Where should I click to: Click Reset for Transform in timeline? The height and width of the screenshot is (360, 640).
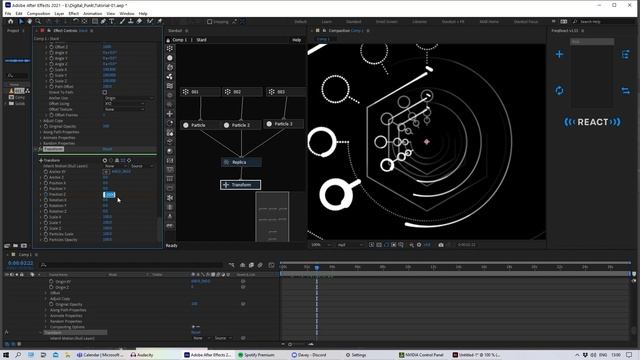click(x=196, y=333)
